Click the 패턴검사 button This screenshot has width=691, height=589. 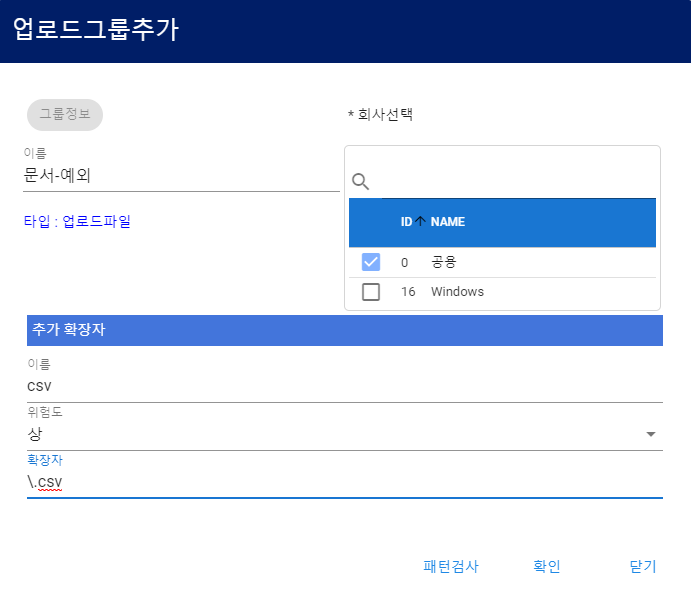(x=450, y=566)
